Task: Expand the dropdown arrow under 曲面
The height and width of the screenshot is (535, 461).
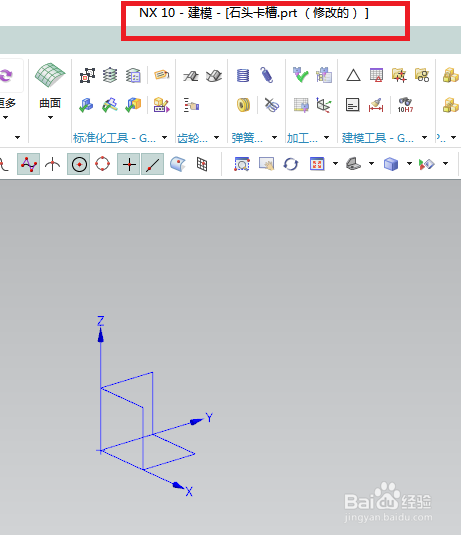Action: point(50,118)
